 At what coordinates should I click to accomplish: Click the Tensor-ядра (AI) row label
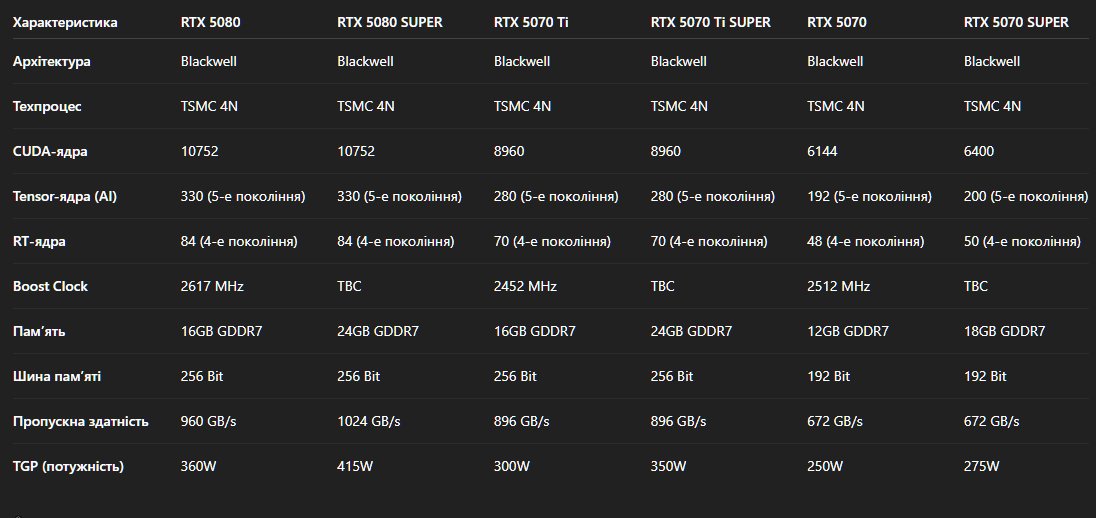65,196
